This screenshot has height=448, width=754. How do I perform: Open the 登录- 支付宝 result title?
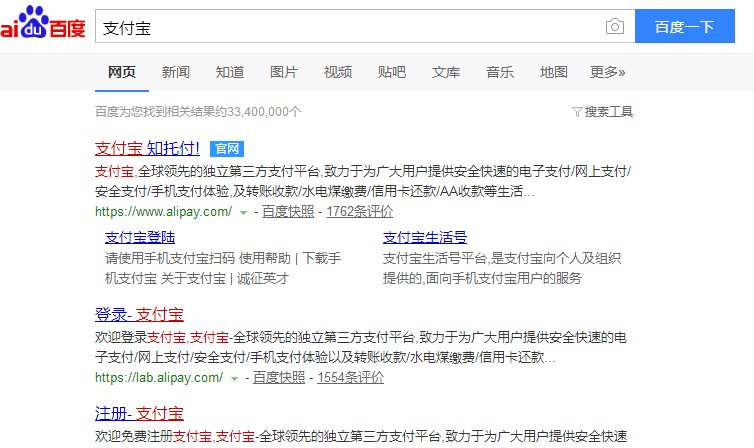139,315
